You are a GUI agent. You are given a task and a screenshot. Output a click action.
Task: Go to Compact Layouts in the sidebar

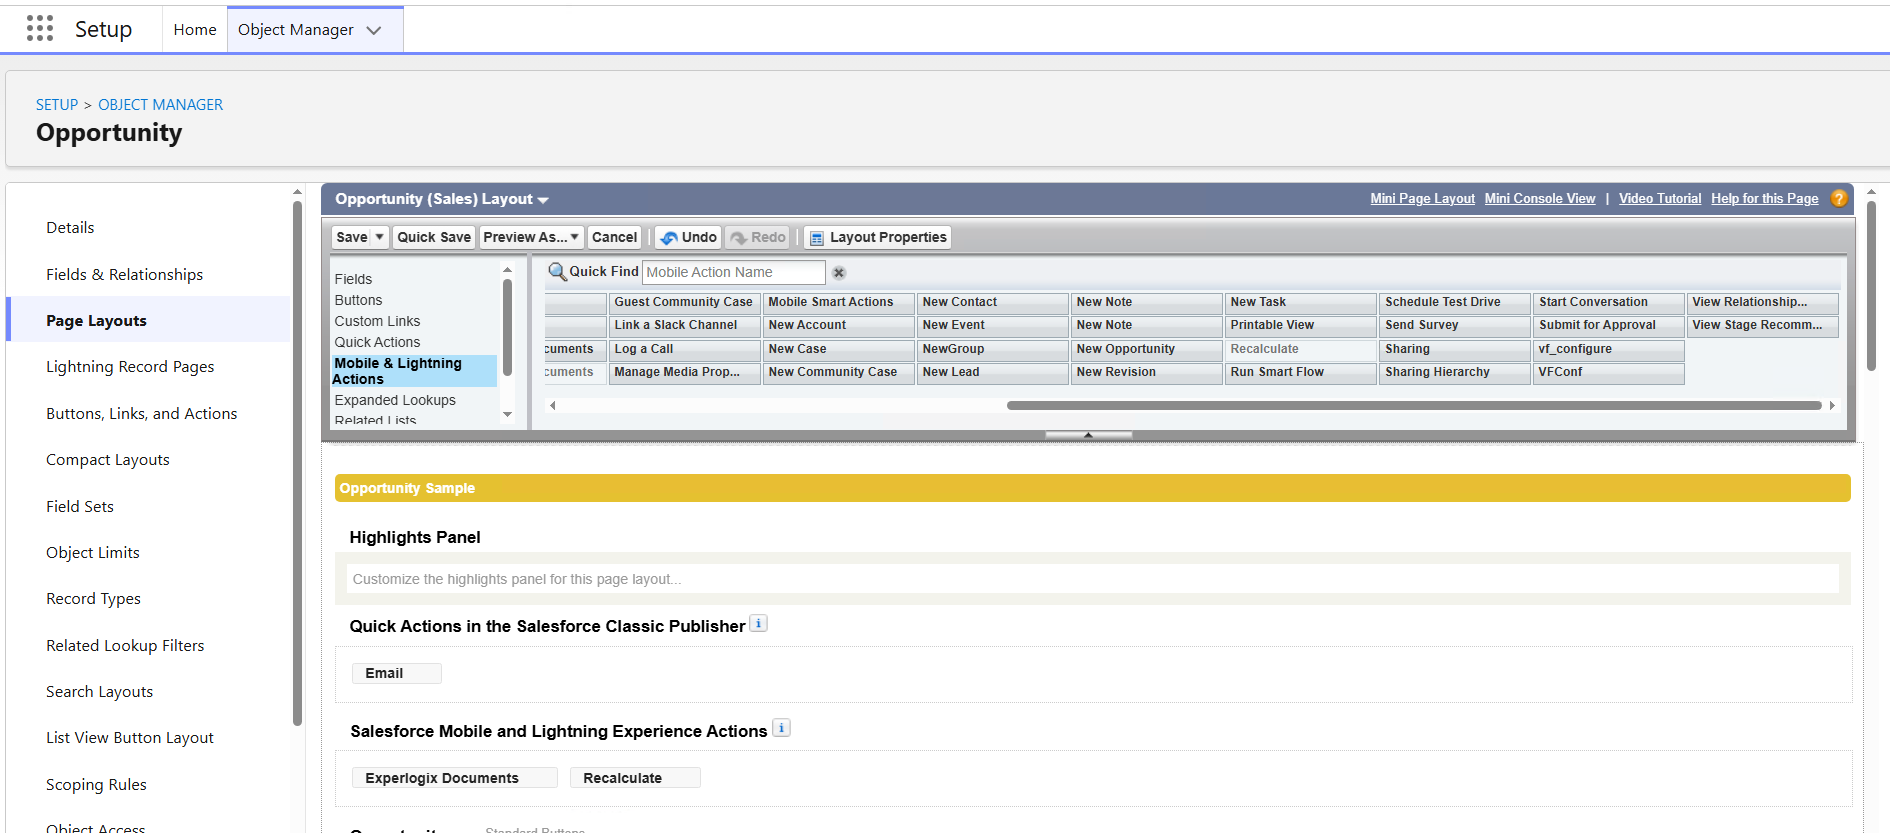(108, 460)
